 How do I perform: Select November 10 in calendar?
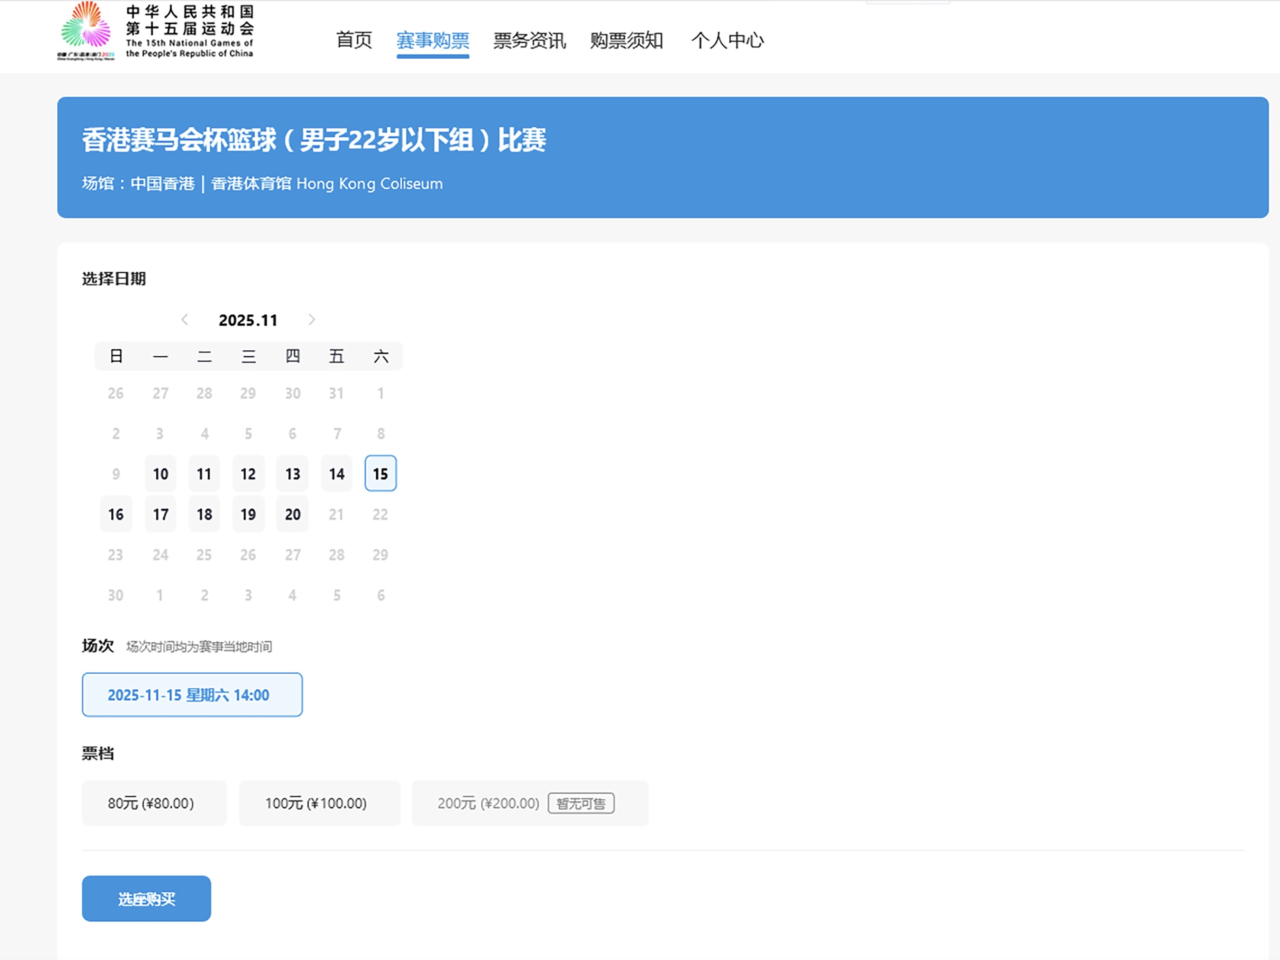(x=160, y=474)
